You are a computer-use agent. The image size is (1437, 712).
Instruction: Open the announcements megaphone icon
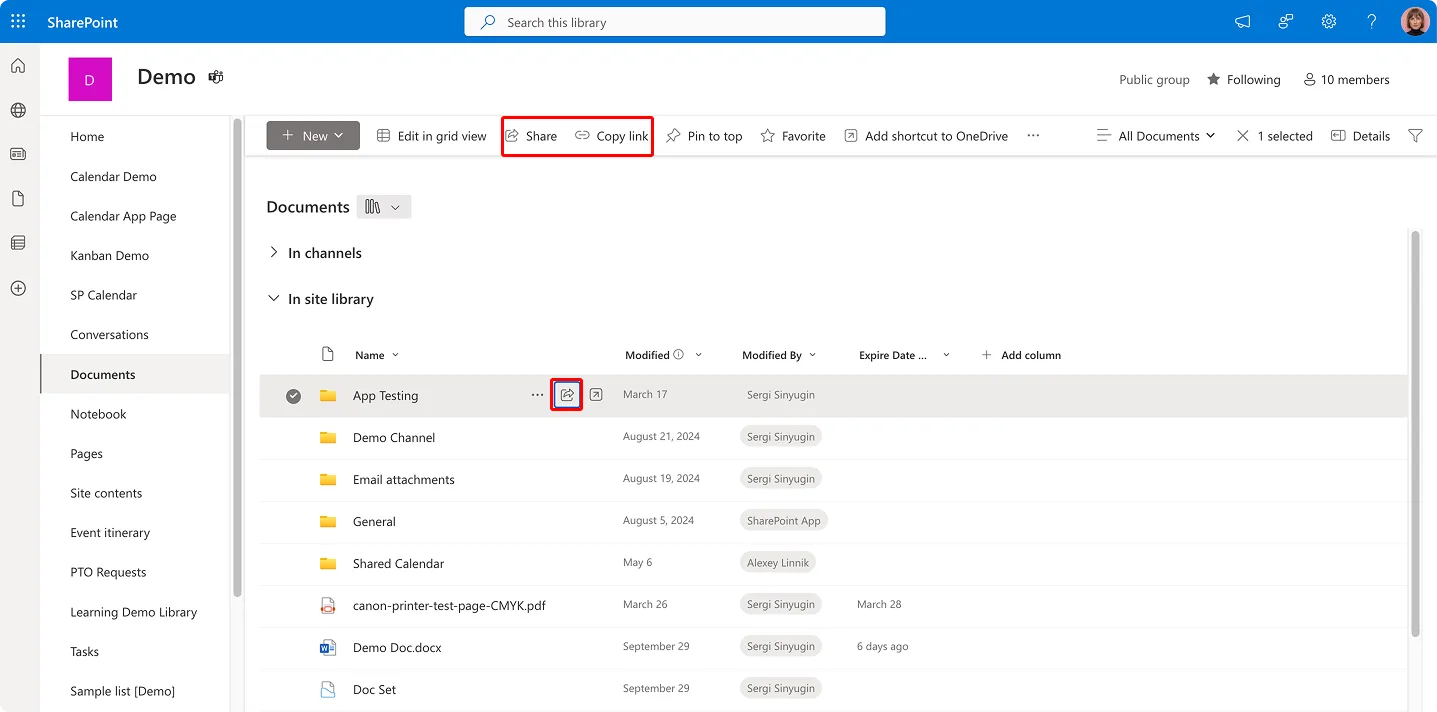[x=1241, y=21]
